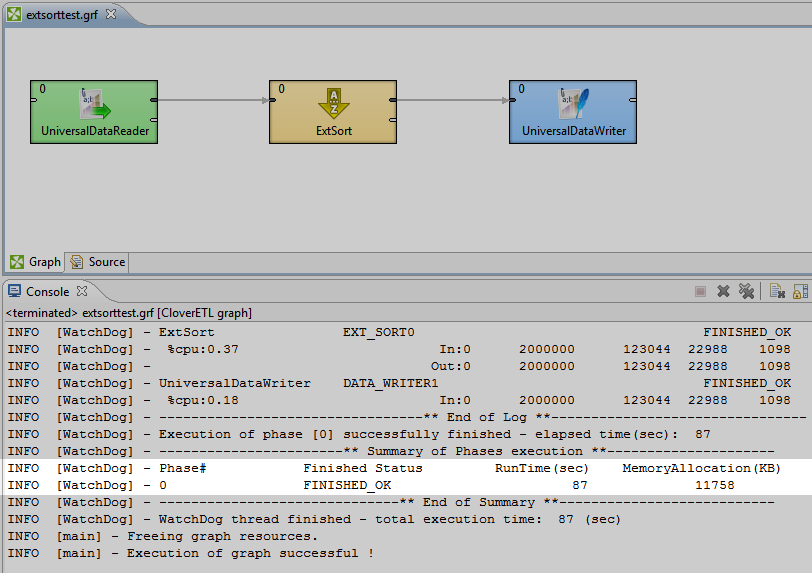The image size is (812, 573).
Task: Select the UniversalDataWriter component
Action: [573, 112]
